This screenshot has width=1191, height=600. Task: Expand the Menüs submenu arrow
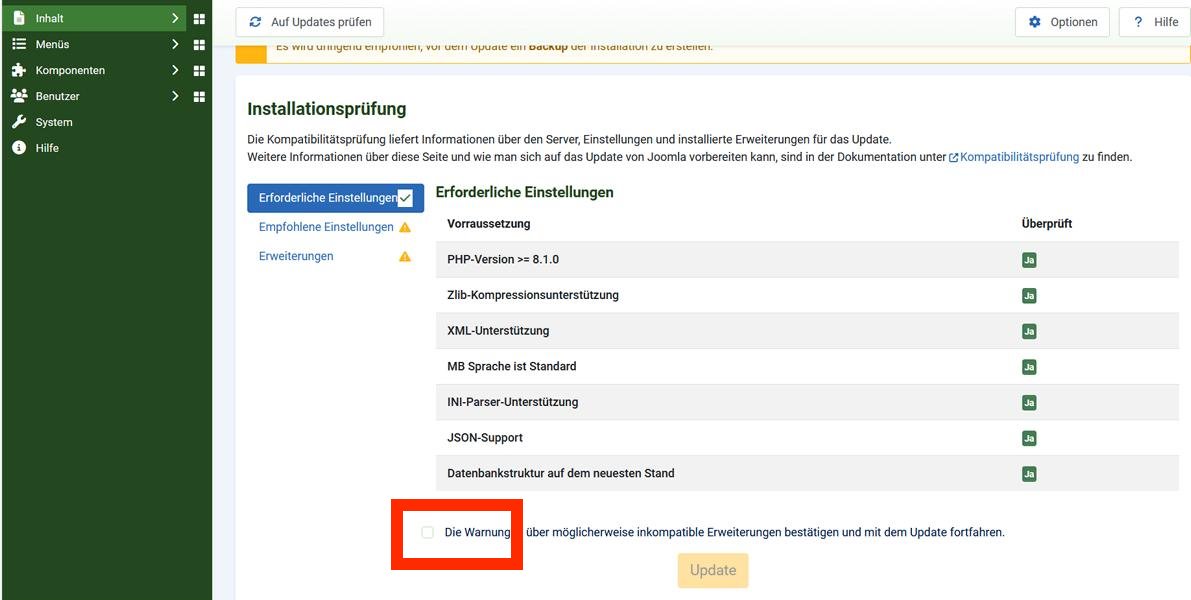(x=174, y=43)
